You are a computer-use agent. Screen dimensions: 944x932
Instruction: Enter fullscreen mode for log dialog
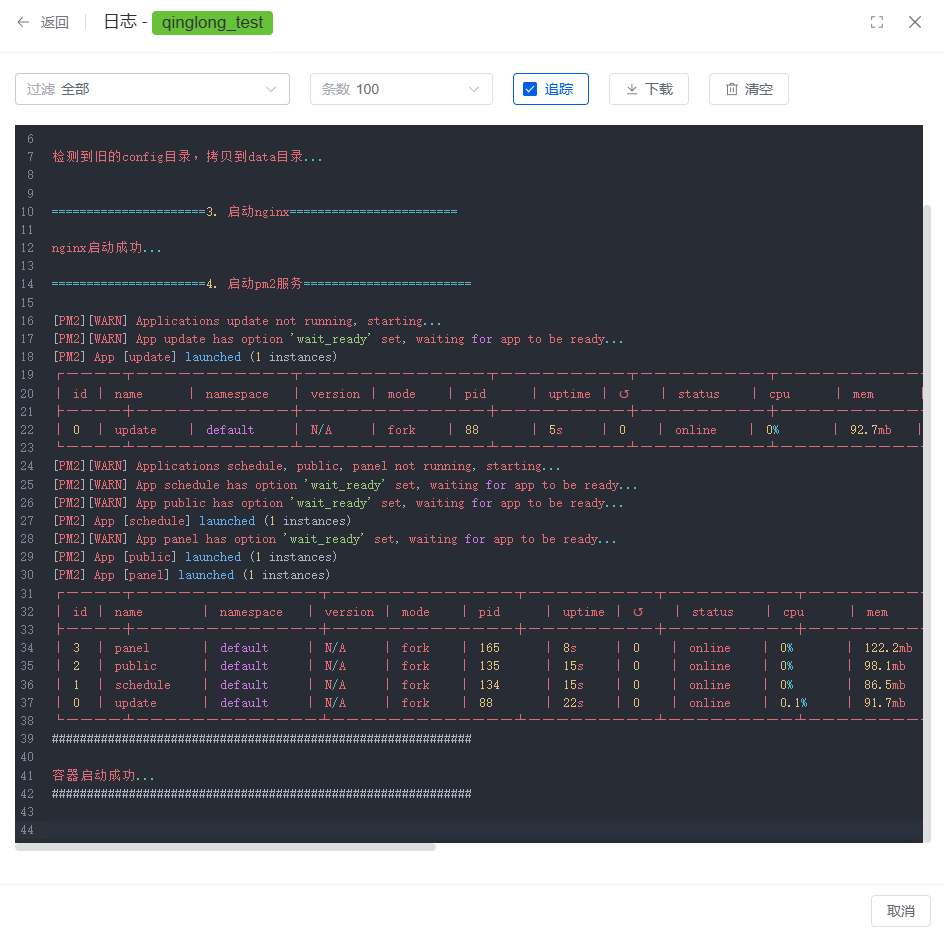click(x=877, y=22)
